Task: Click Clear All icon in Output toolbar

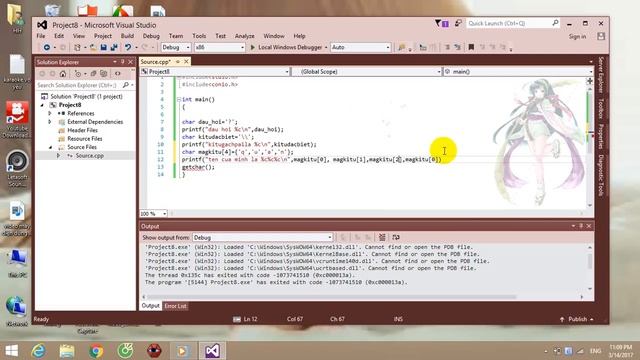Action: (382, 237)
